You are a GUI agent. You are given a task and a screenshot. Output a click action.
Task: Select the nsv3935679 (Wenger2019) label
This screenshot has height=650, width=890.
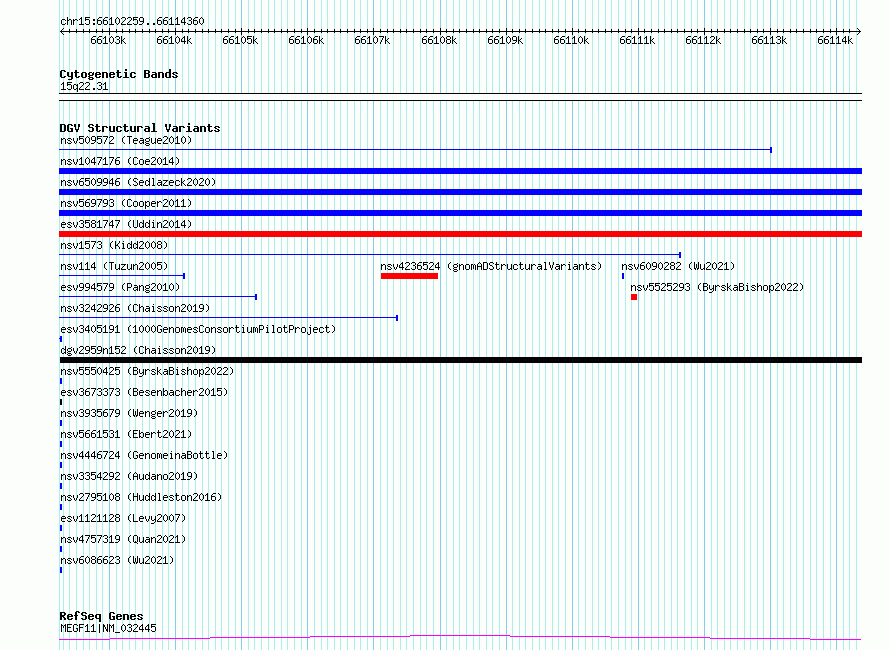tap(129, 413)
